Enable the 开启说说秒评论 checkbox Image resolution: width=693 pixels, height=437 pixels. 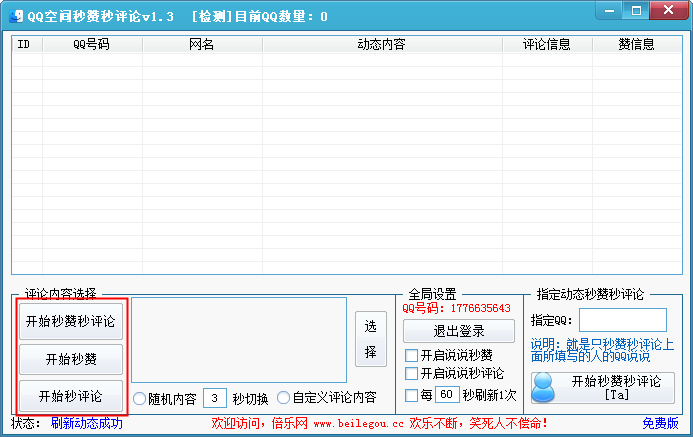click(x=411, y=373)
